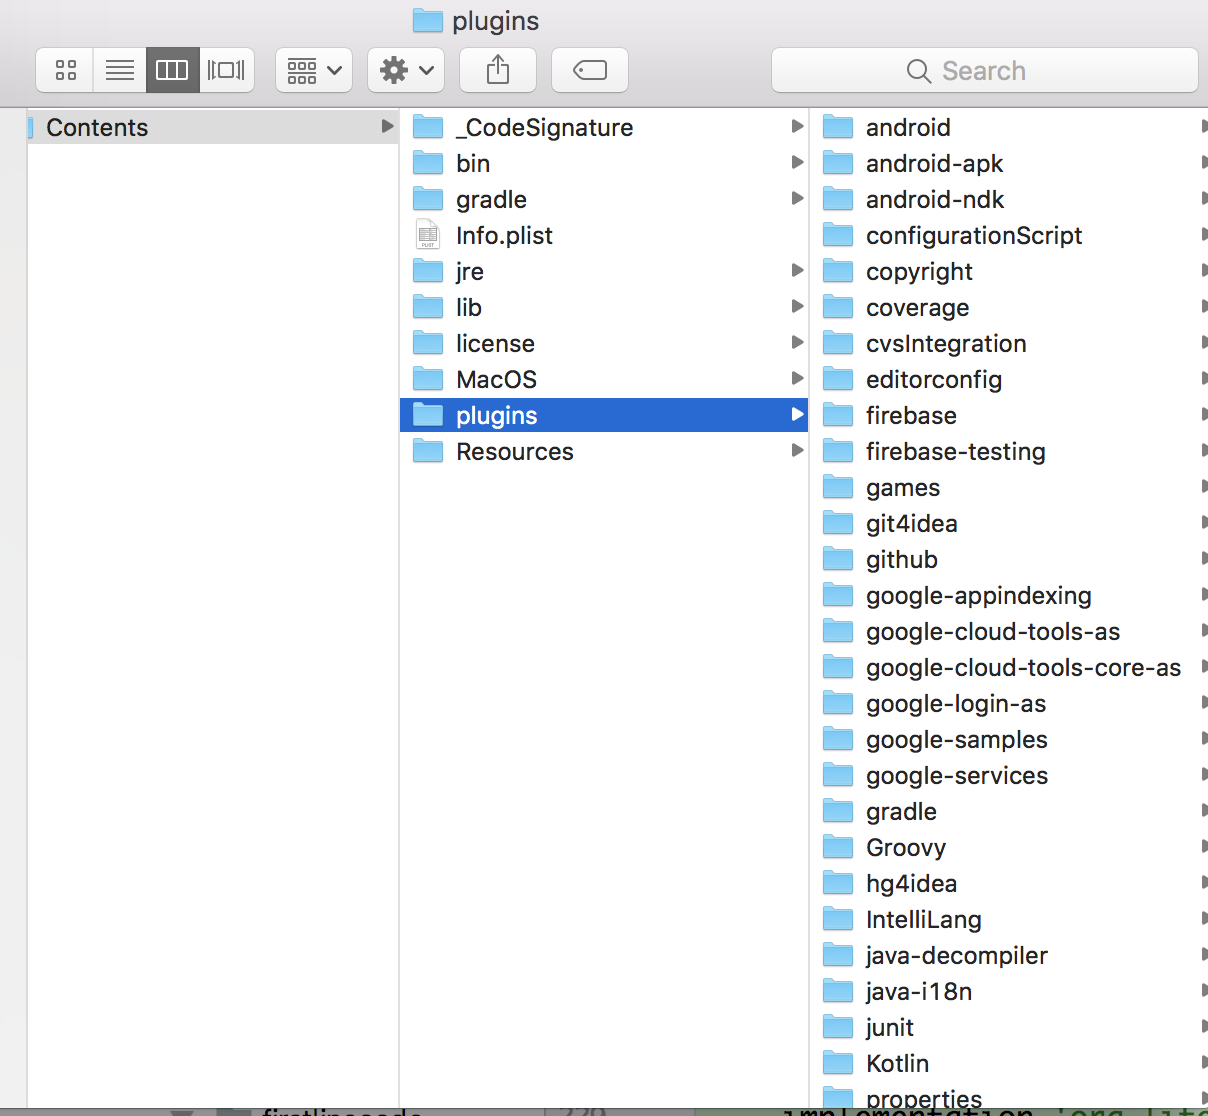Screen dimensions: 1208x1116
Task: Select the junit folder
Action: pos(1009,1027)
